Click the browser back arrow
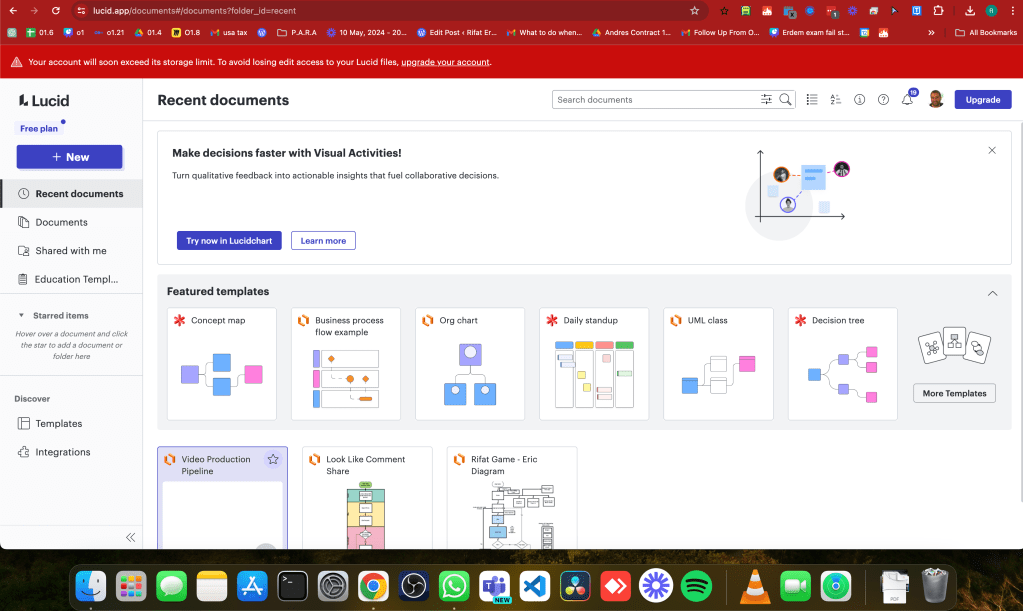 (x=13, y=10)
